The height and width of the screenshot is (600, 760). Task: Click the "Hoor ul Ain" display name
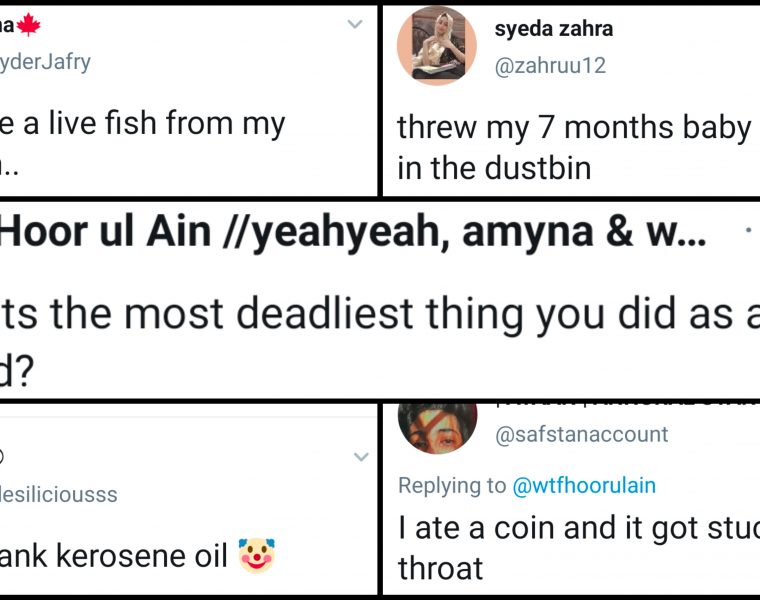pos(103,234)
